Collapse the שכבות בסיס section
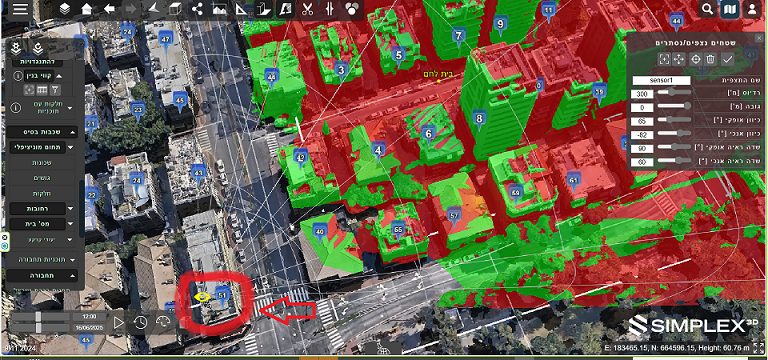The width and height of the screenshot is (768, 360). pos(72,132)
